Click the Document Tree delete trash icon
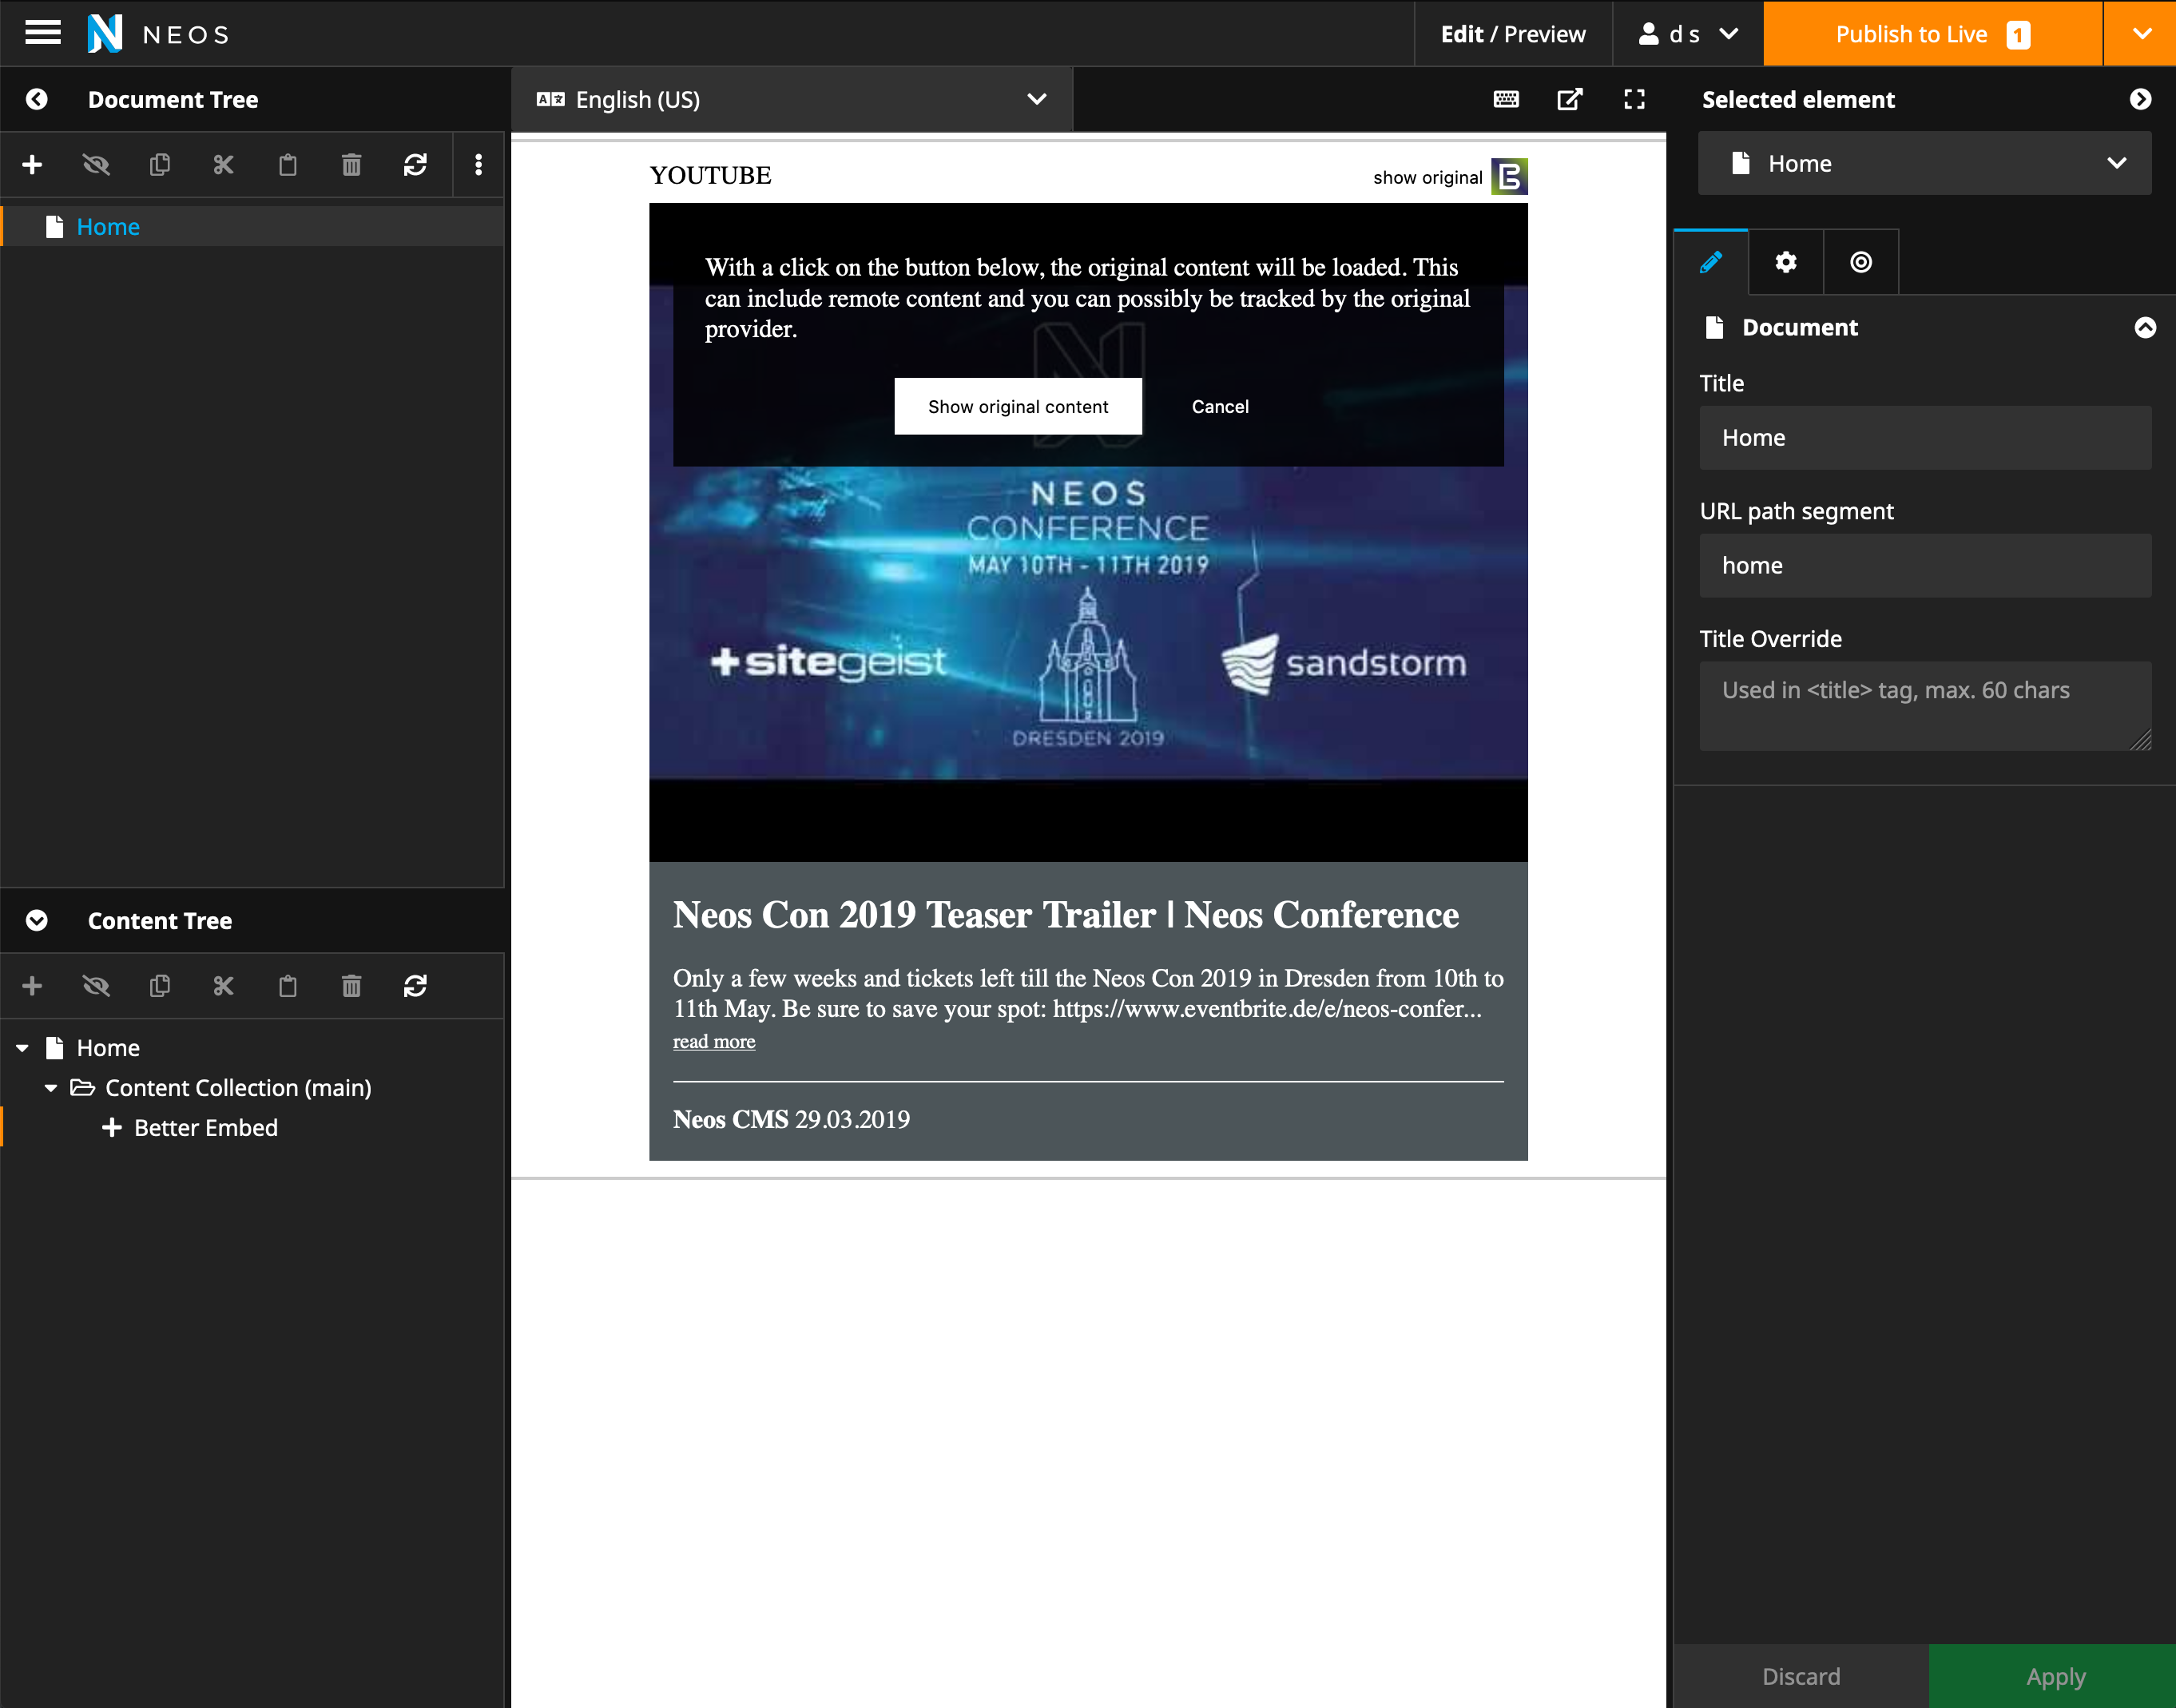Viewport: 2176px width, 1708px height. click(351, 165)
